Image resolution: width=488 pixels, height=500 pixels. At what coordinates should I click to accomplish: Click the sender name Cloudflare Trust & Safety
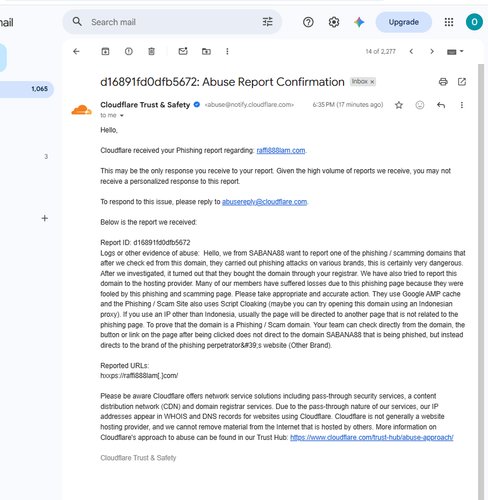click(145, 105)
